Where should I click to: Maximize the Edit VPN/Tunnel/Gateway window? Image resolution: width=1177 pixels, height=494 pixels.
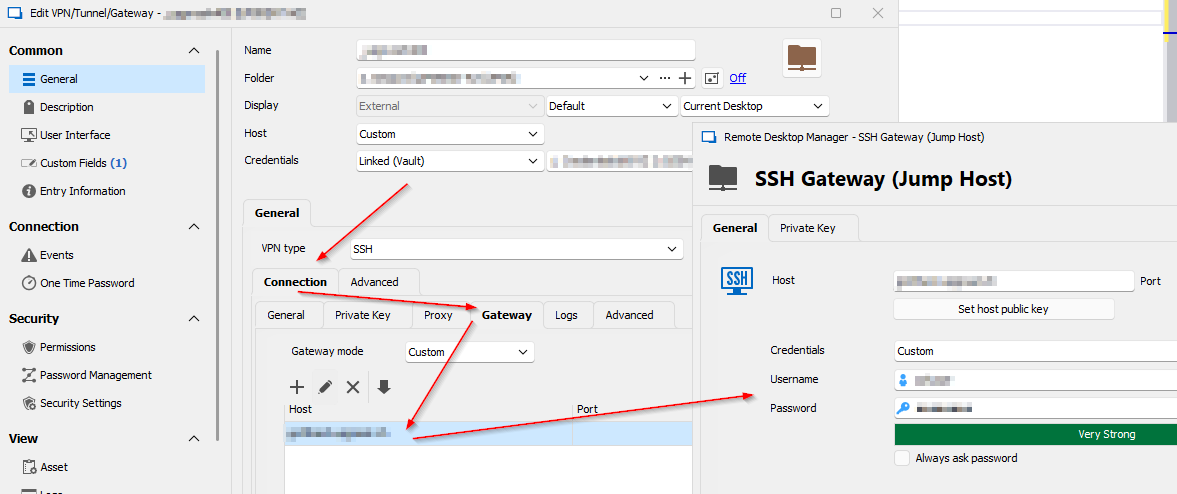[835, 13]
